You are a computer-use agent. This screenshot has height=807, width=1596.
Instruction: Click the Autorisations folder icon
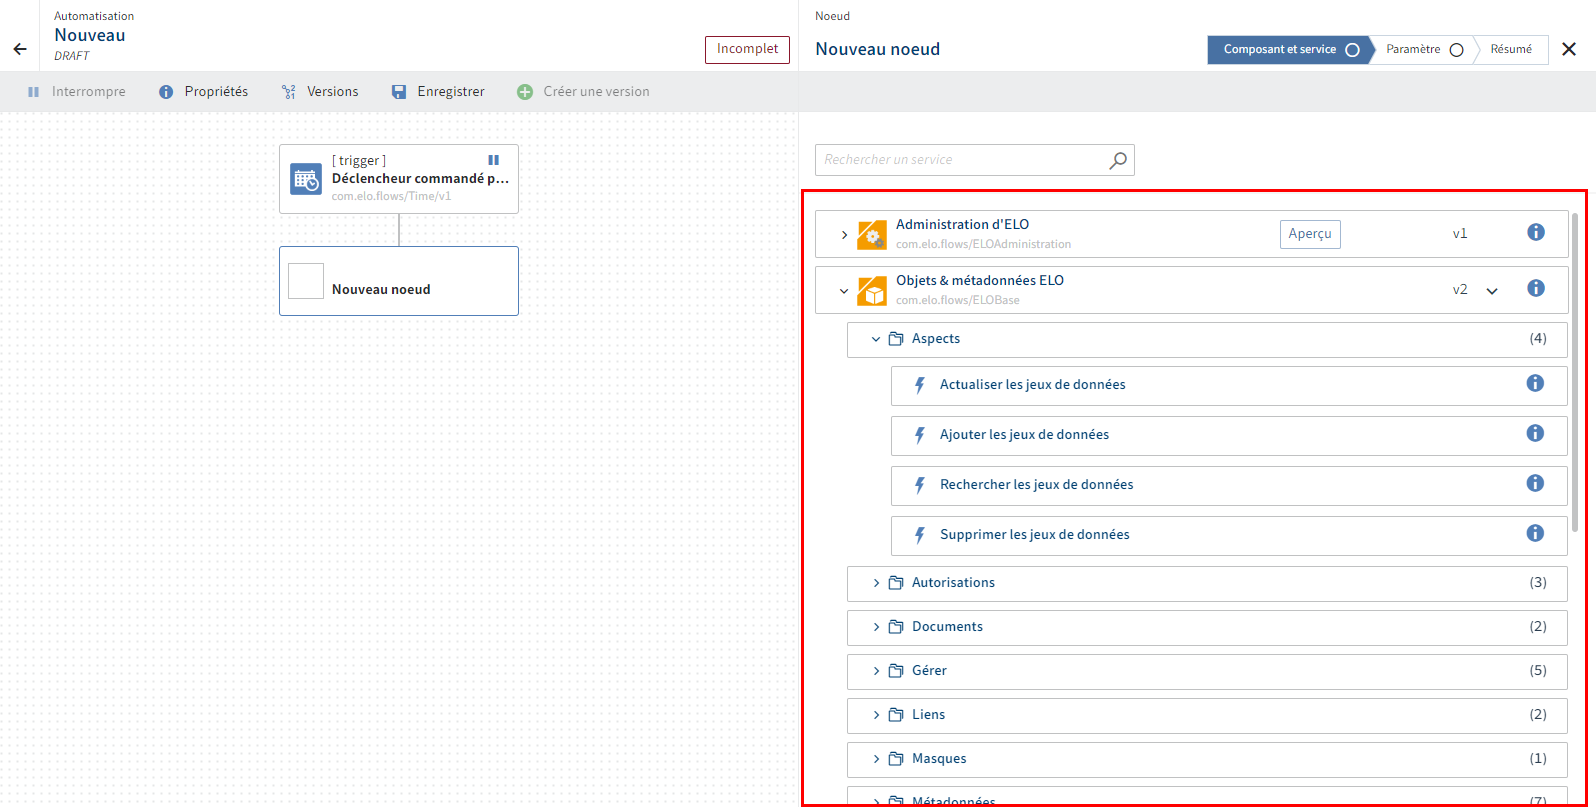point(896,583)
